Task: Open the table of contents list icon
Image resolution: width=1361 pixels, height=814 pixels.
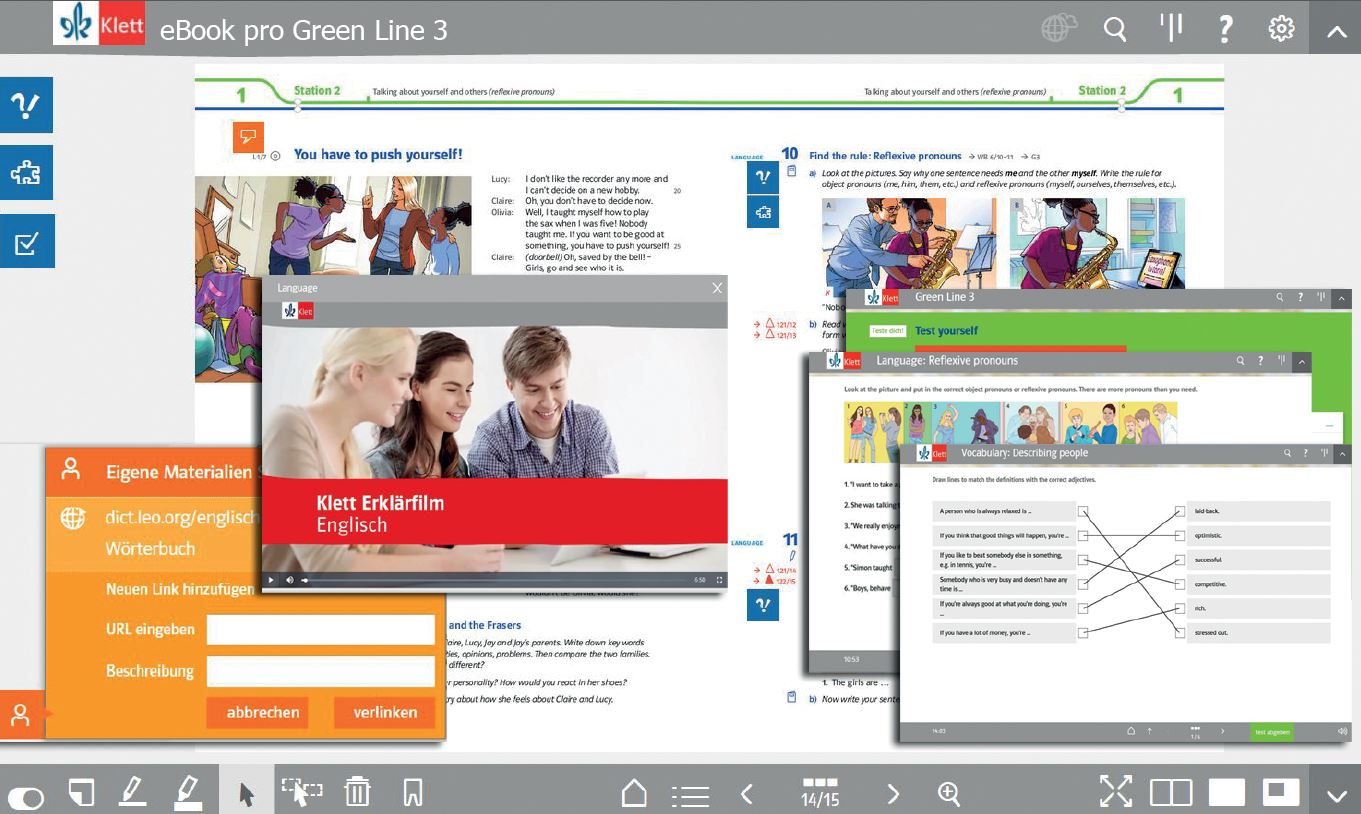Action: coord(690,795)
